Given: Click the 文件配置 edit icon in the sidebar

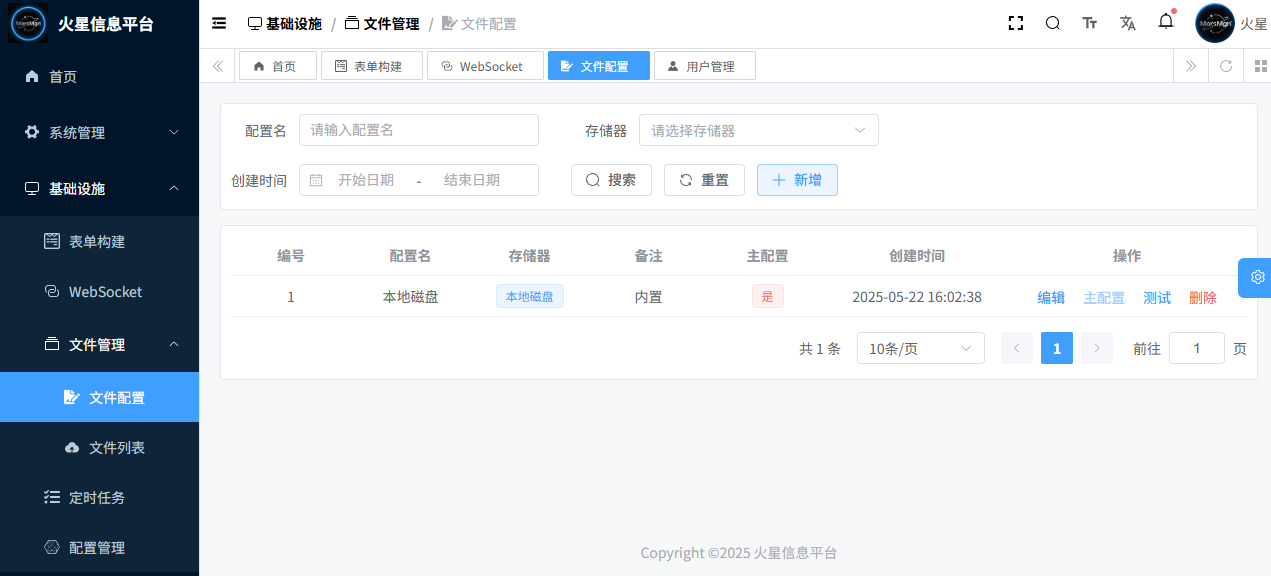Looking at the screenshot, I should (72, 397).
